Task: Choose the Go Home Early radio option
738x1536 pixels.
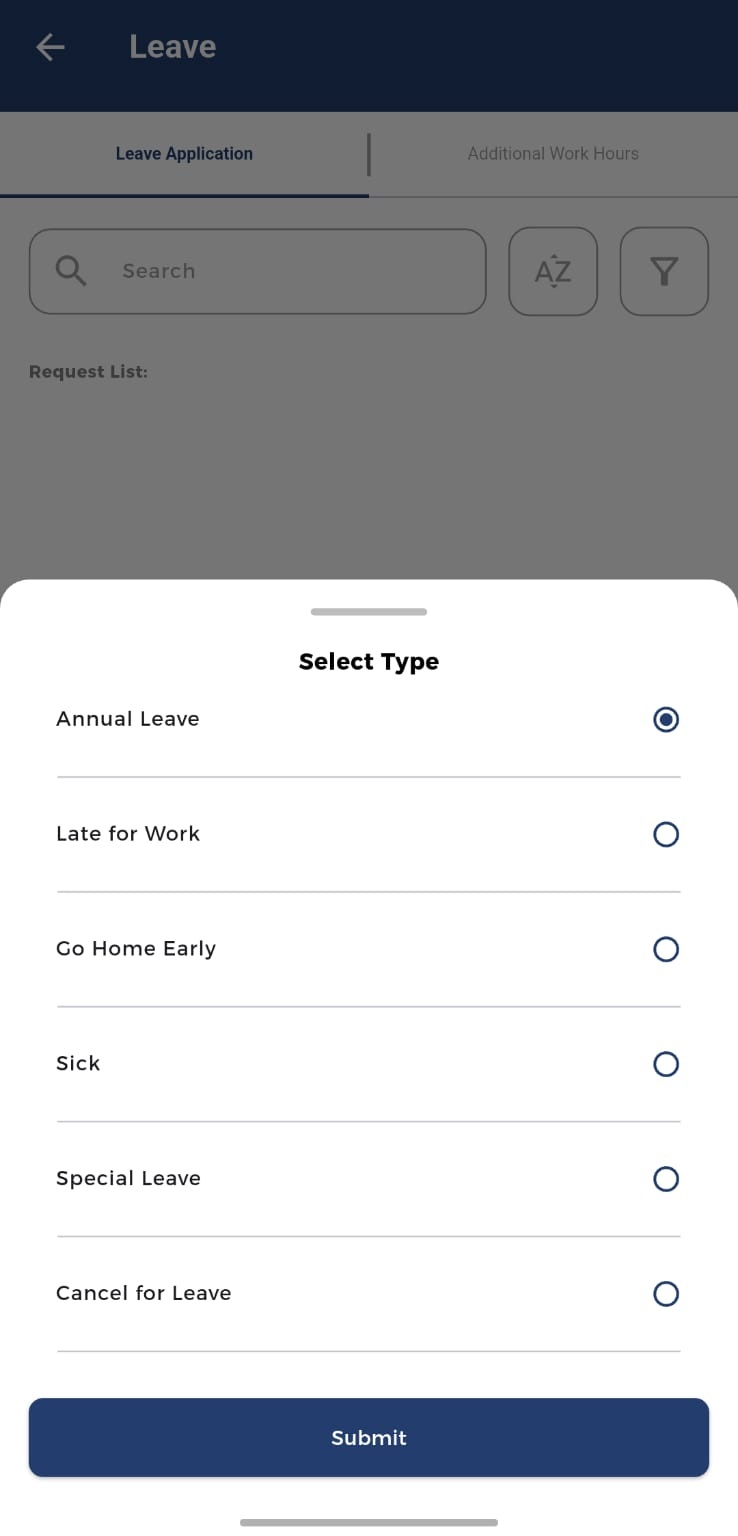Action: [666, 949]
